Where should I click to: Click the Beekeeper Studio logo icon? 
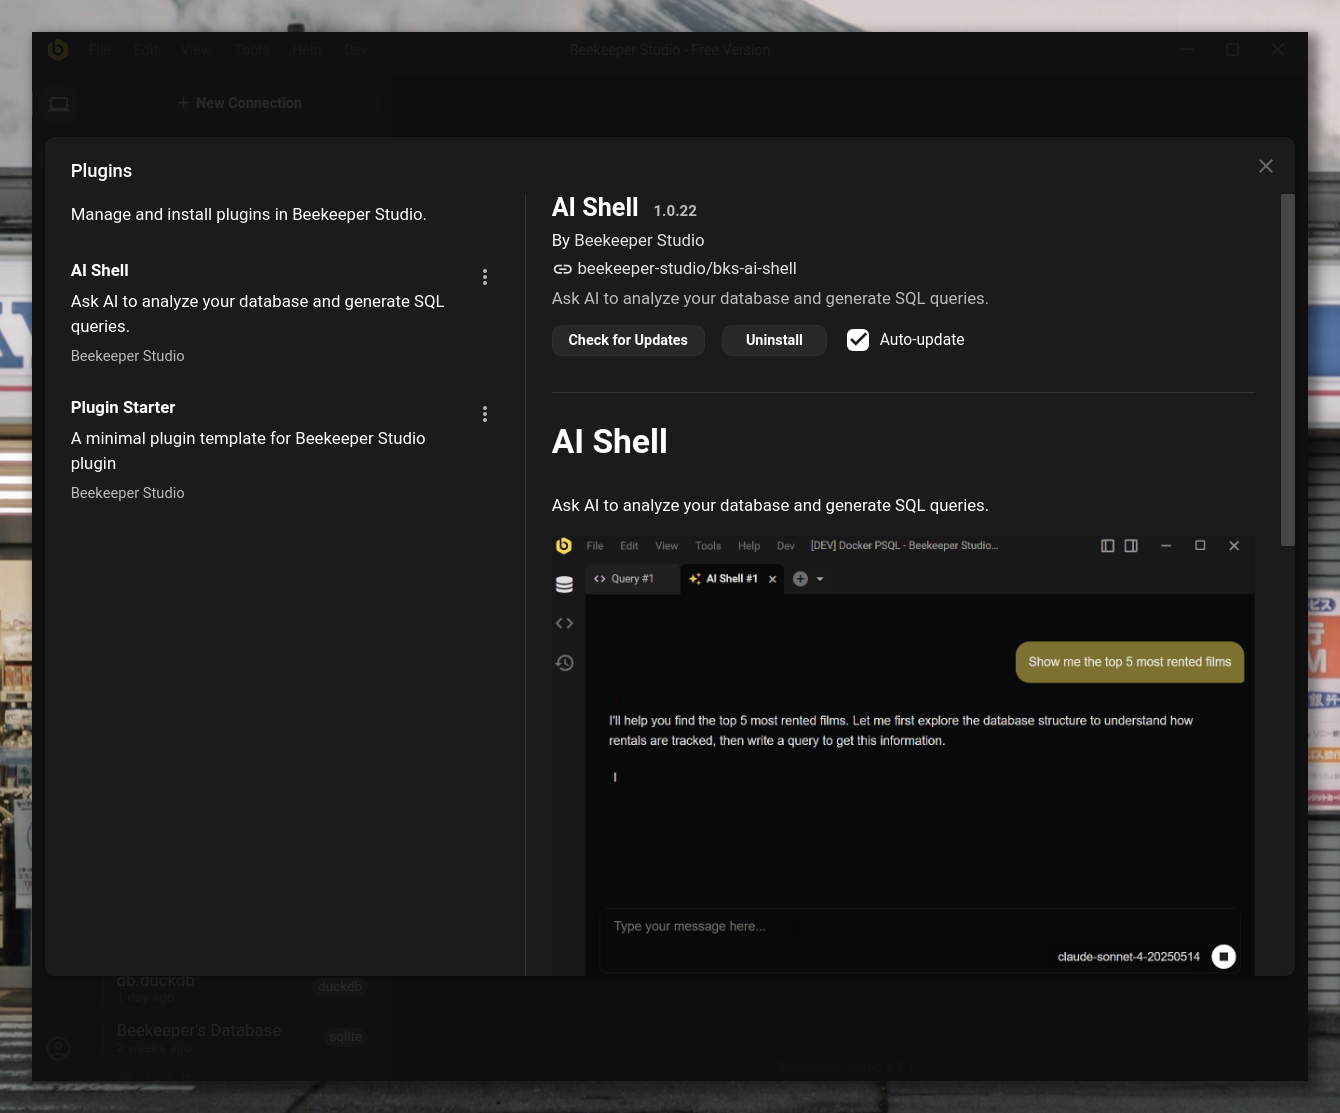[58, 49]
